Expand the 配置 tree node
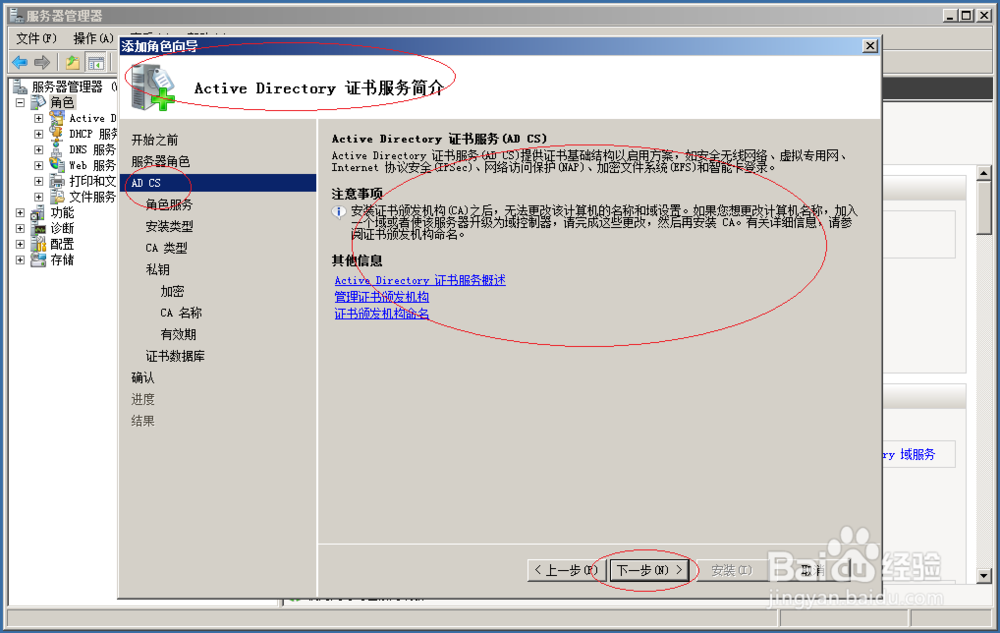The height and width of the screenshot is (633, 1000). (20, 244)
